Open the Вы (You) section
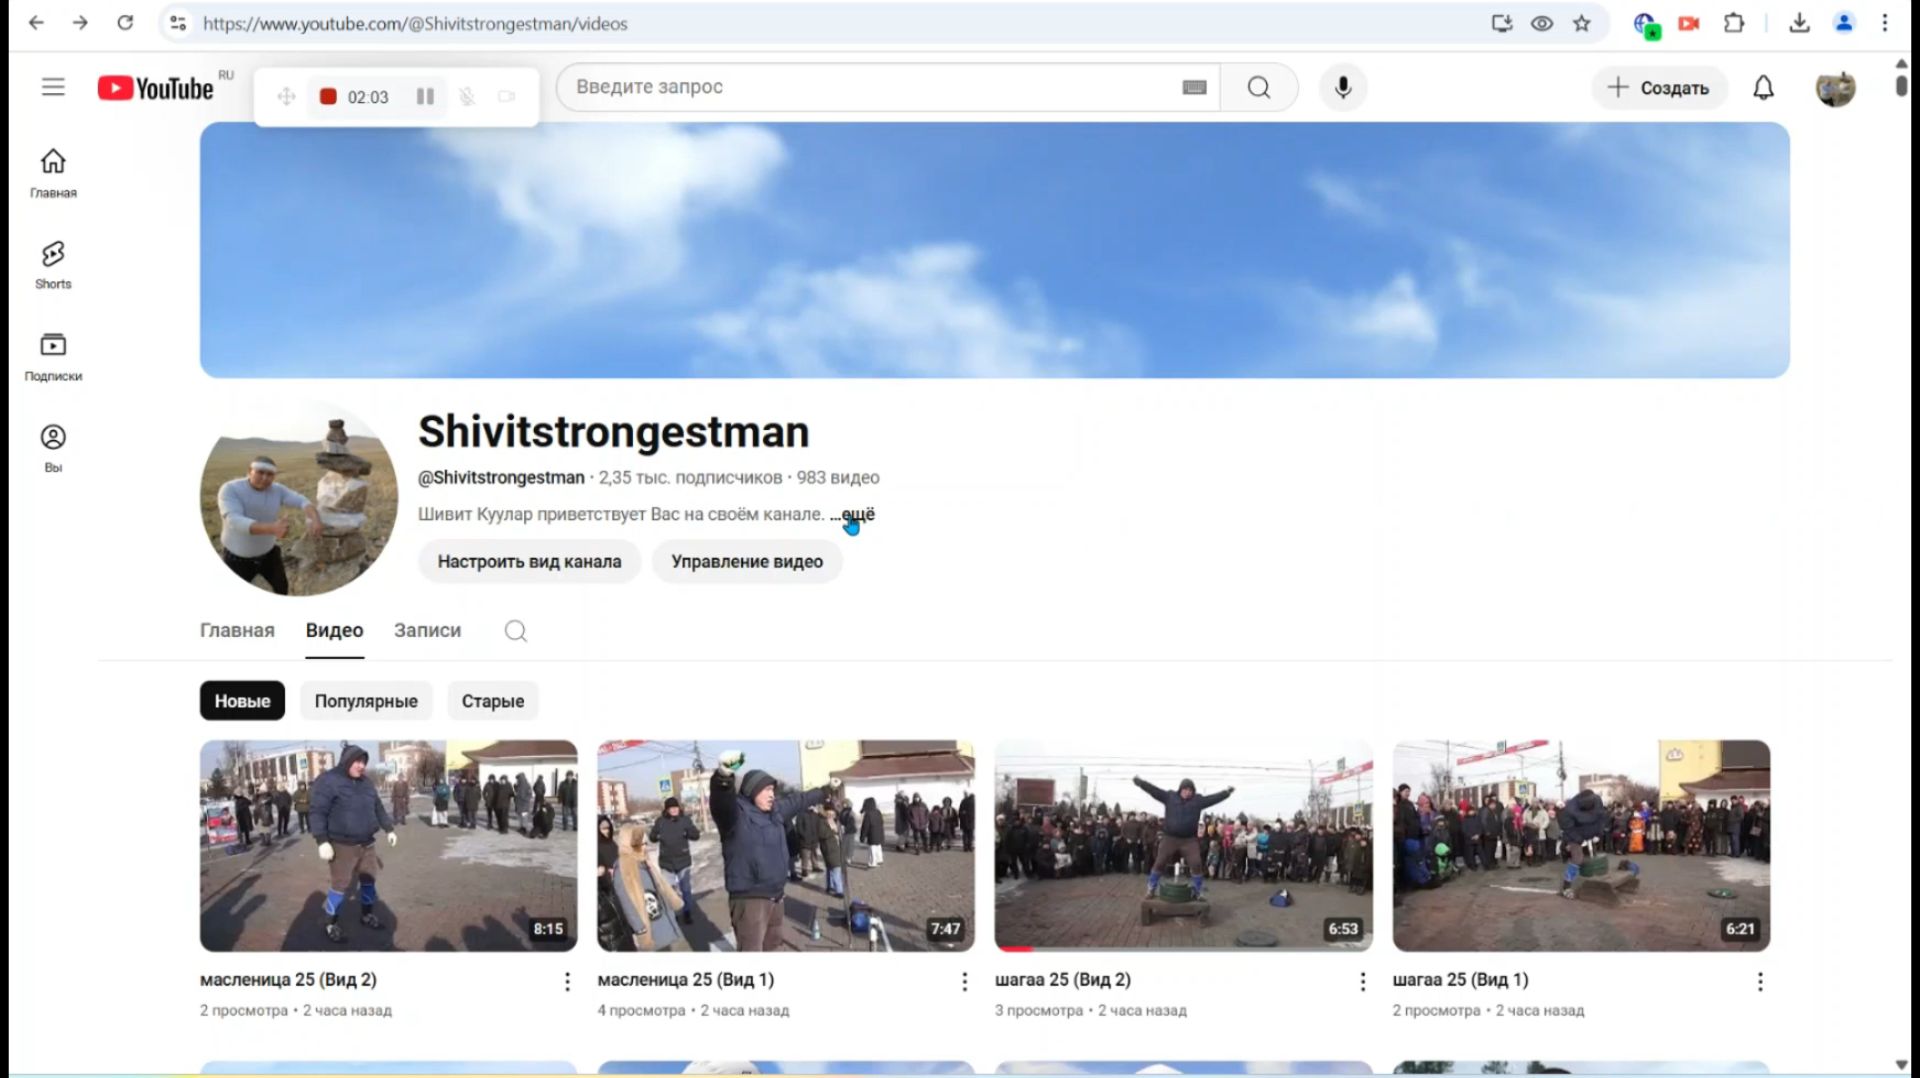The height and width of the screenshot is (1078, 1920). point(53,445)
